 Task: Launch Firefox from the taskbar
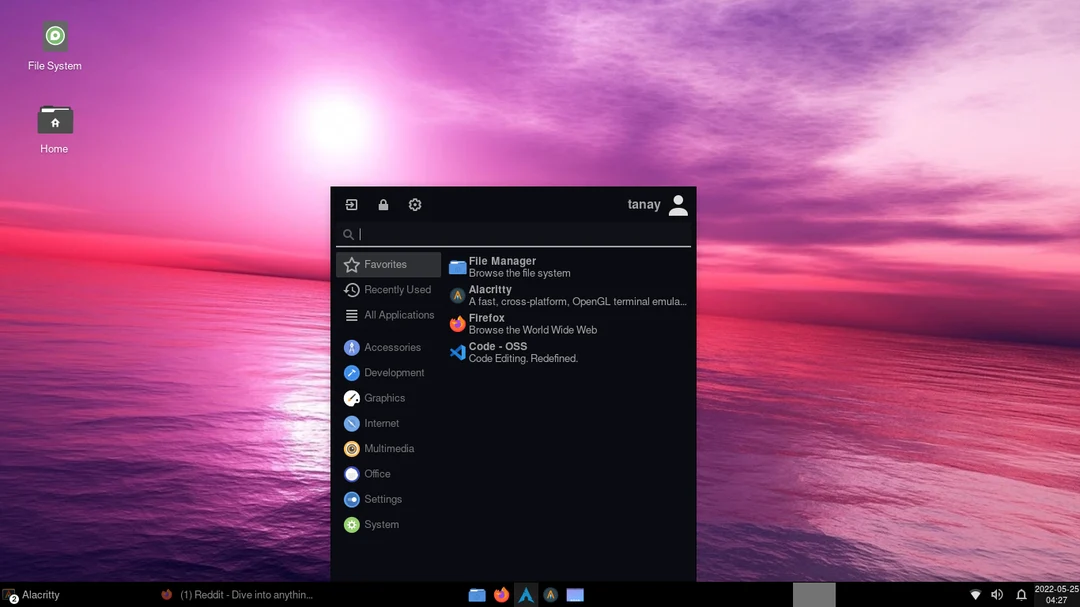pyautogui.click(x=500, y=594)
